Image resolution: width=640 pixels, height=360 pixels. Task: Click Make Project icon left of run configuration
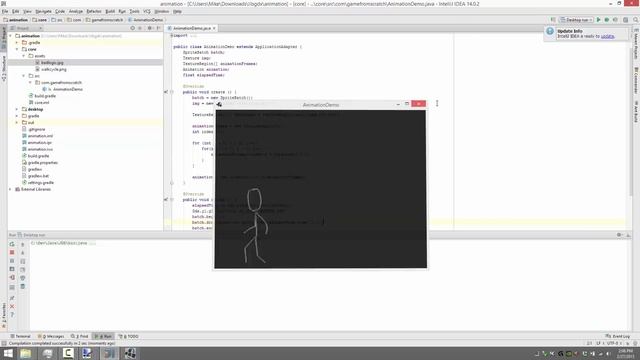[x=553, y=20]
